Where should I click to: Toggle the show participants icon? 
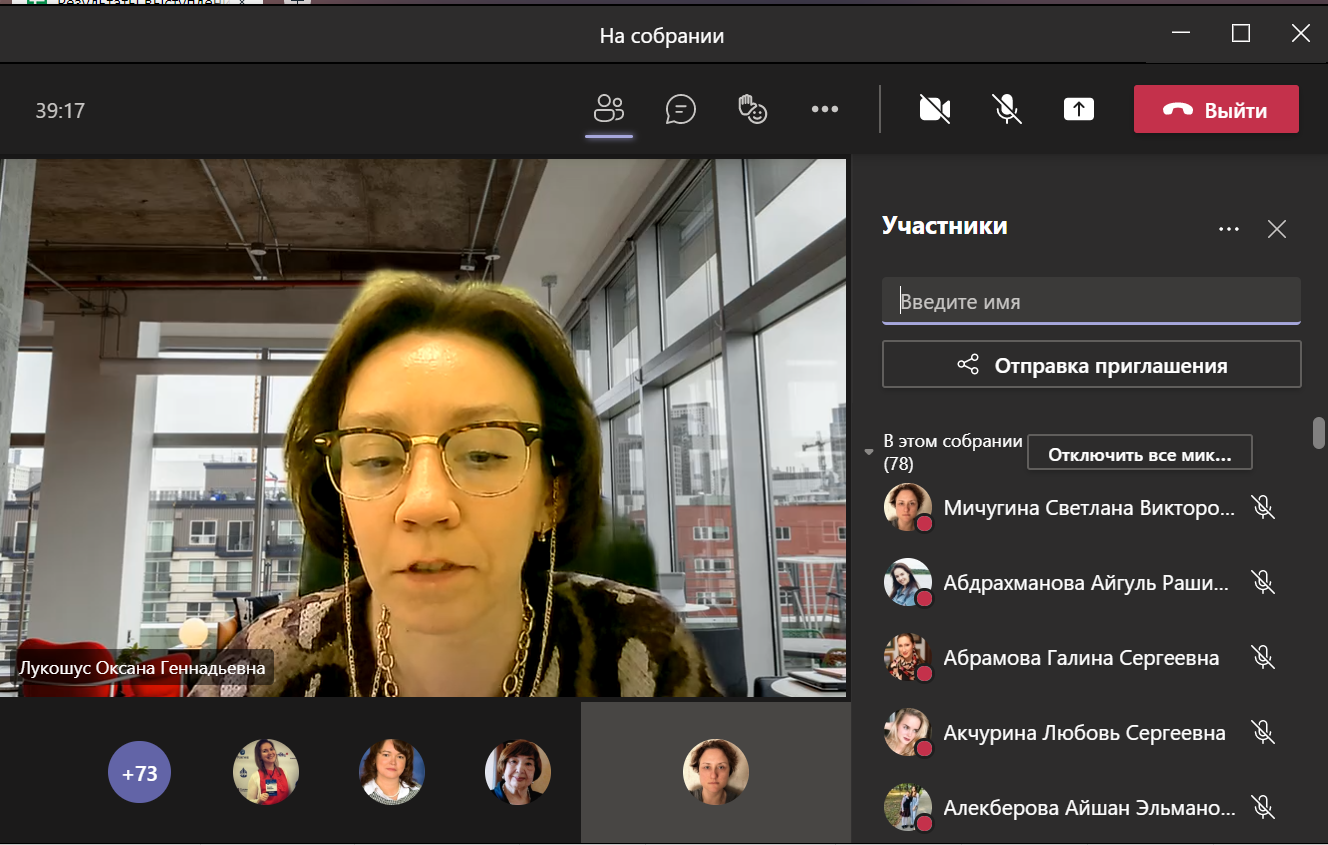(x=608, y=109)
